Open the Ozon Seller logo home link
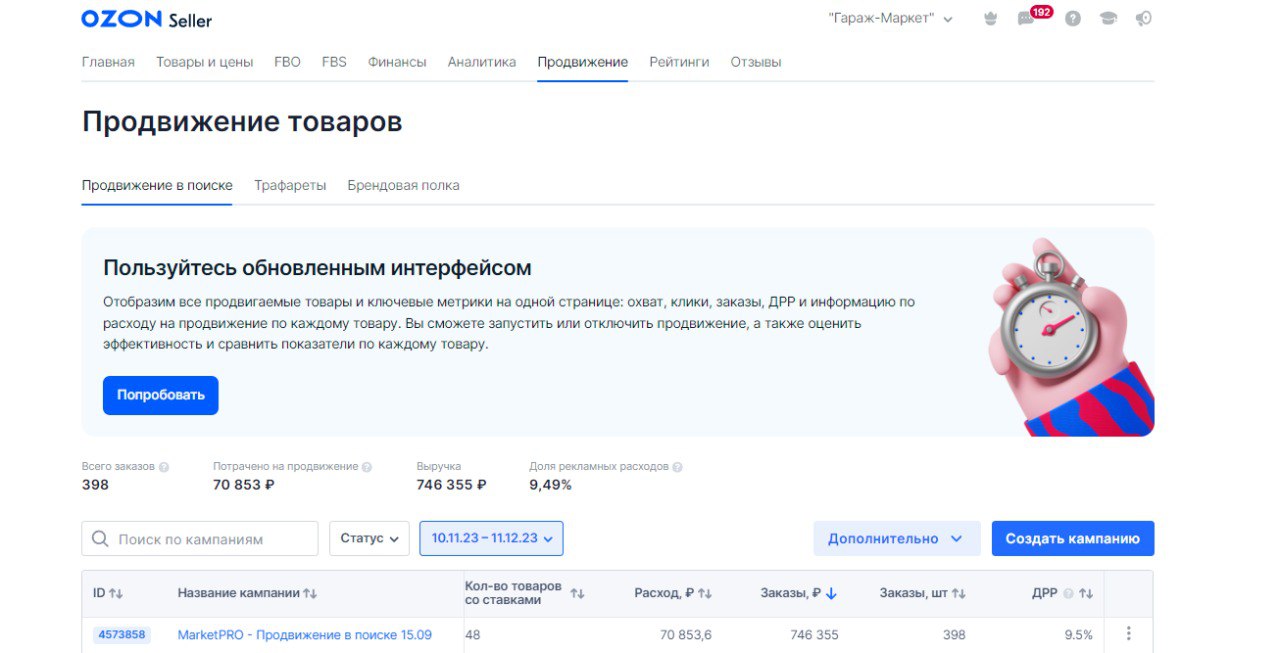This screenshot has height=653, width=1280. (x=146, y=19)
